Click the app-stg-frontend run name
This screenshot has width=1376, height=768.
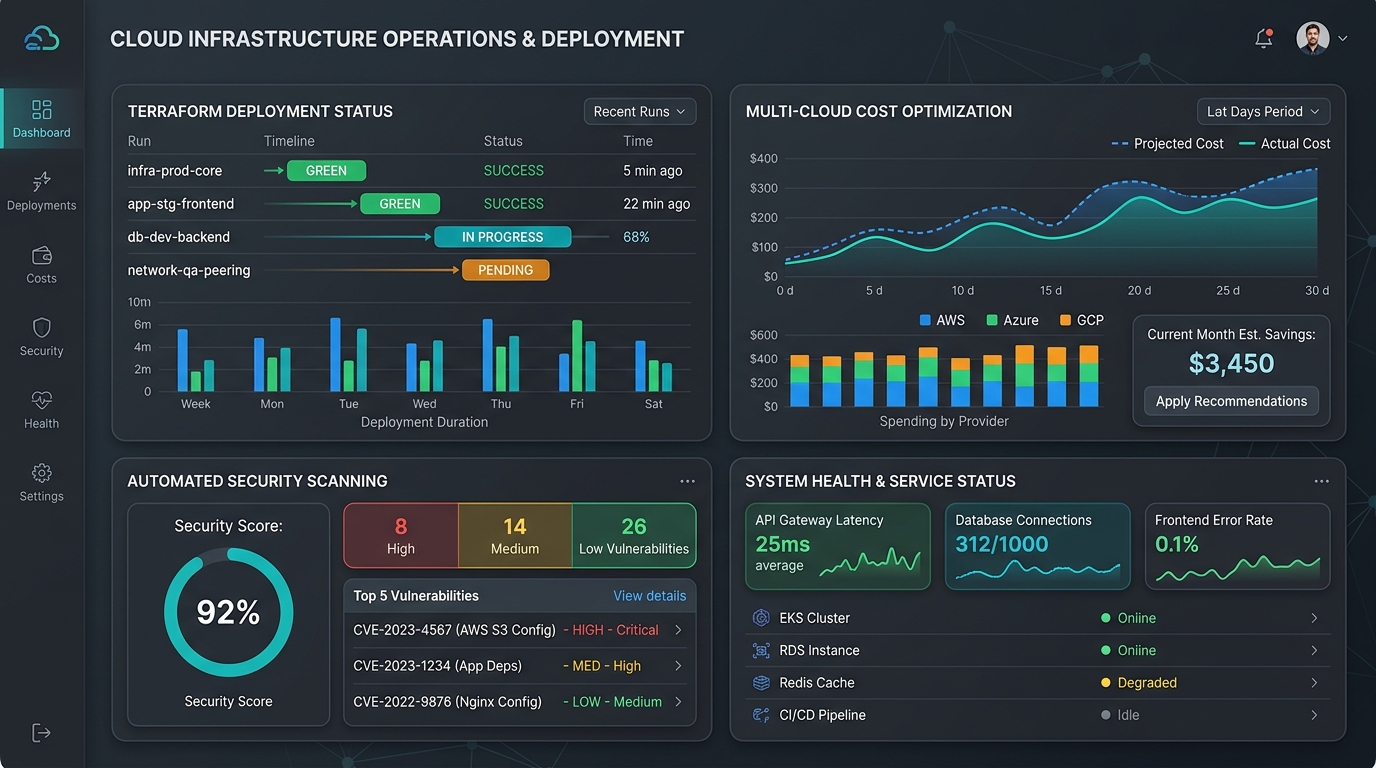click(181, 204)
